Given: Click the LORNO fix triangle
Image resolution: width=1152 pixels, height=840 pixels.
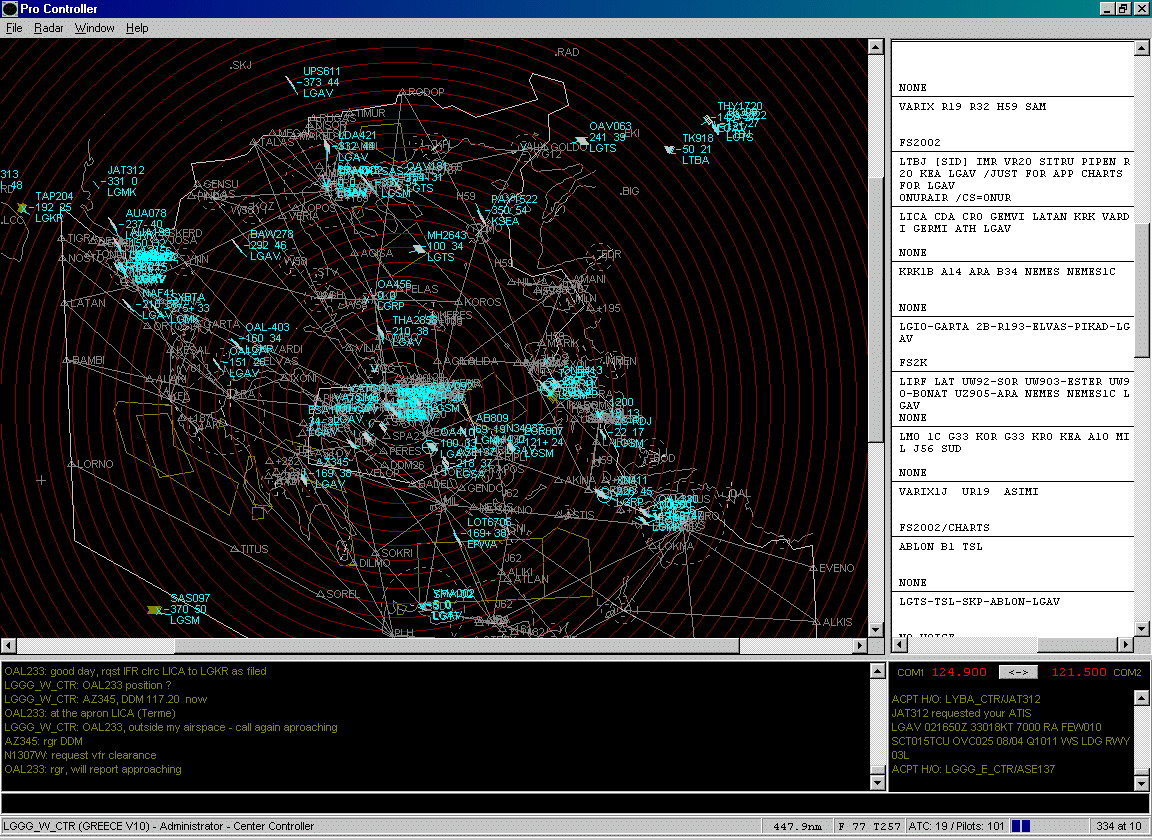Looking at the screenshot, I should pyautogui.click(x=71, y=464).
